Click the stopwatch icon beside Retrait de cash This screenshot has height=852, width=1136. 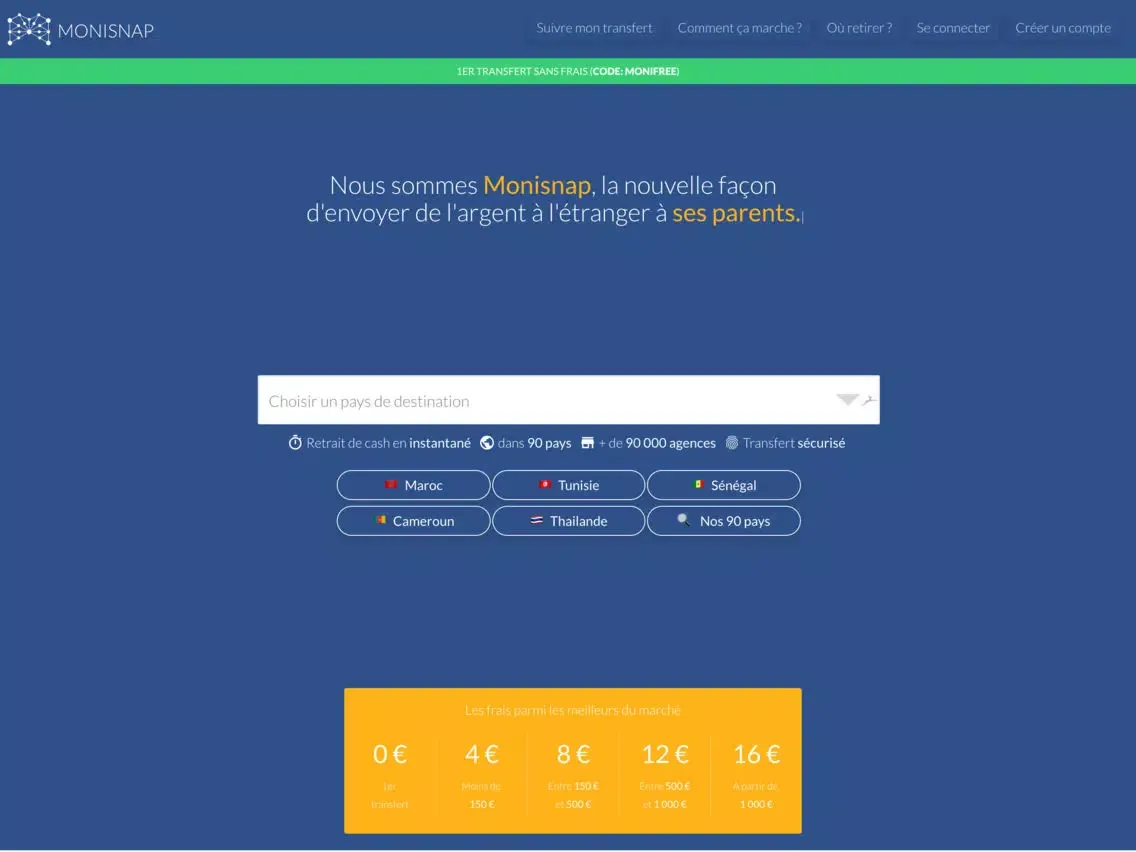(x=295, y=443)
